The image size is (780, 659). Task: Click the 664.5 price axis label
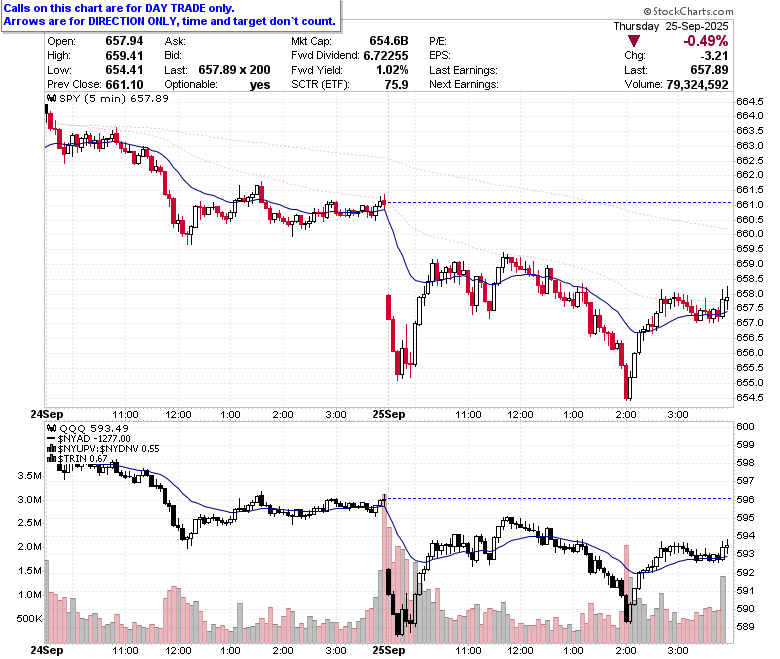(x=749, y=101)
